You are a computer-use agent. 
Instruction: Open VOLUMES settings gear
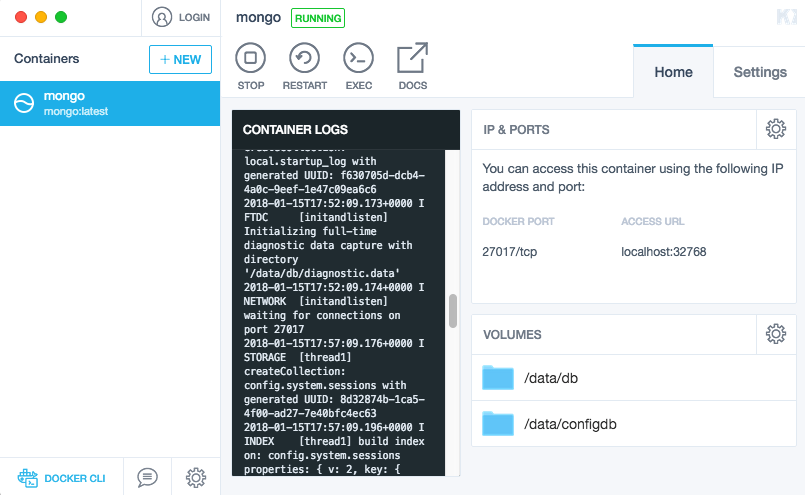click(x=776, y=334)
